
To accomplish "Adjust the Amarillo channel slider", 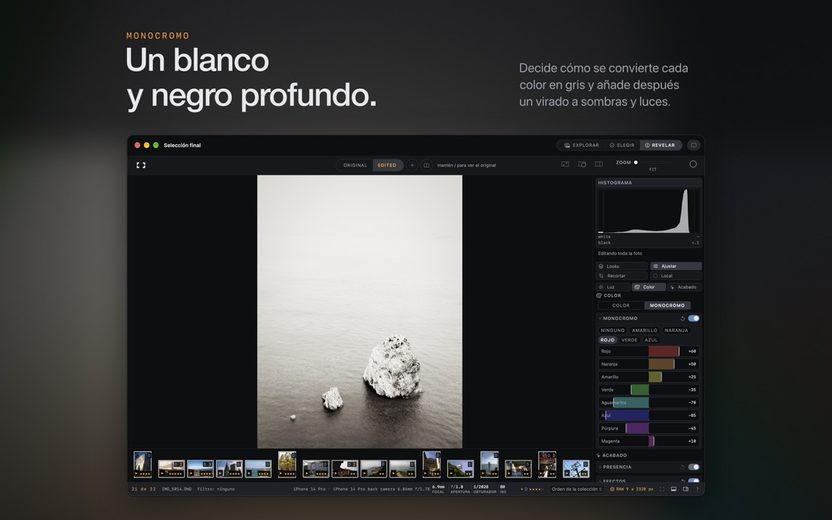I will (648, 377).
